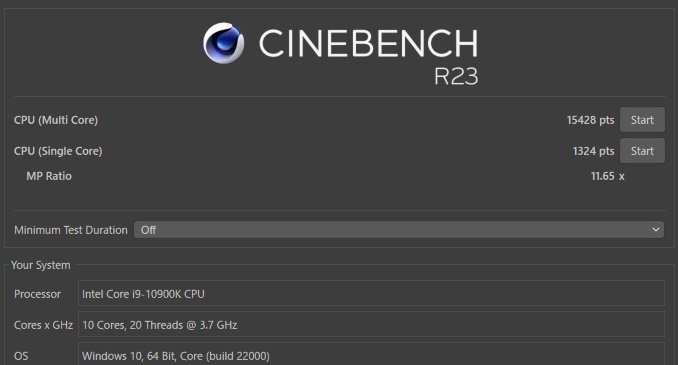Image resolution: width=678 pixels, height=365 pixels.
Task: Start the CPU Multi Core test
Action: [642, 120]
